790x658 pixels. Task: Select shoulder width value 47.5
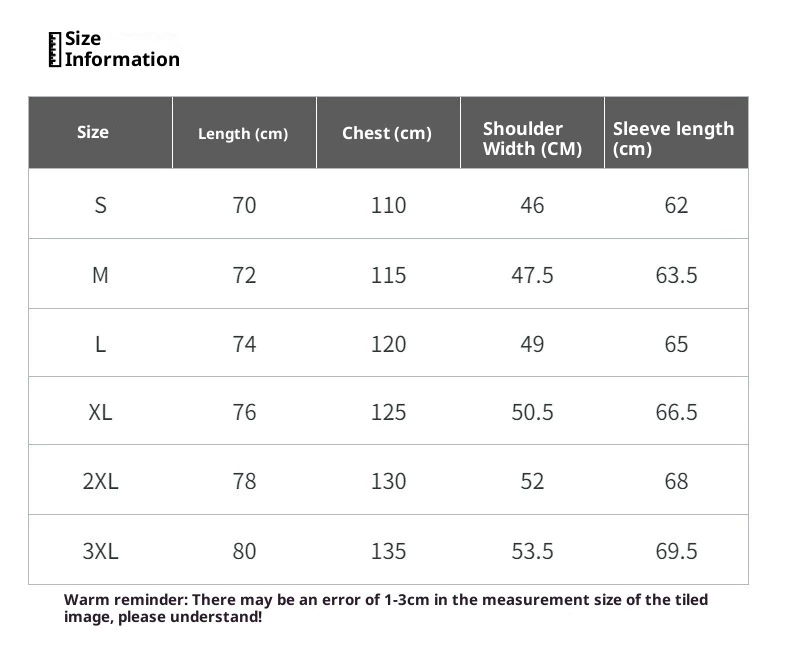(x=532, y=275)
